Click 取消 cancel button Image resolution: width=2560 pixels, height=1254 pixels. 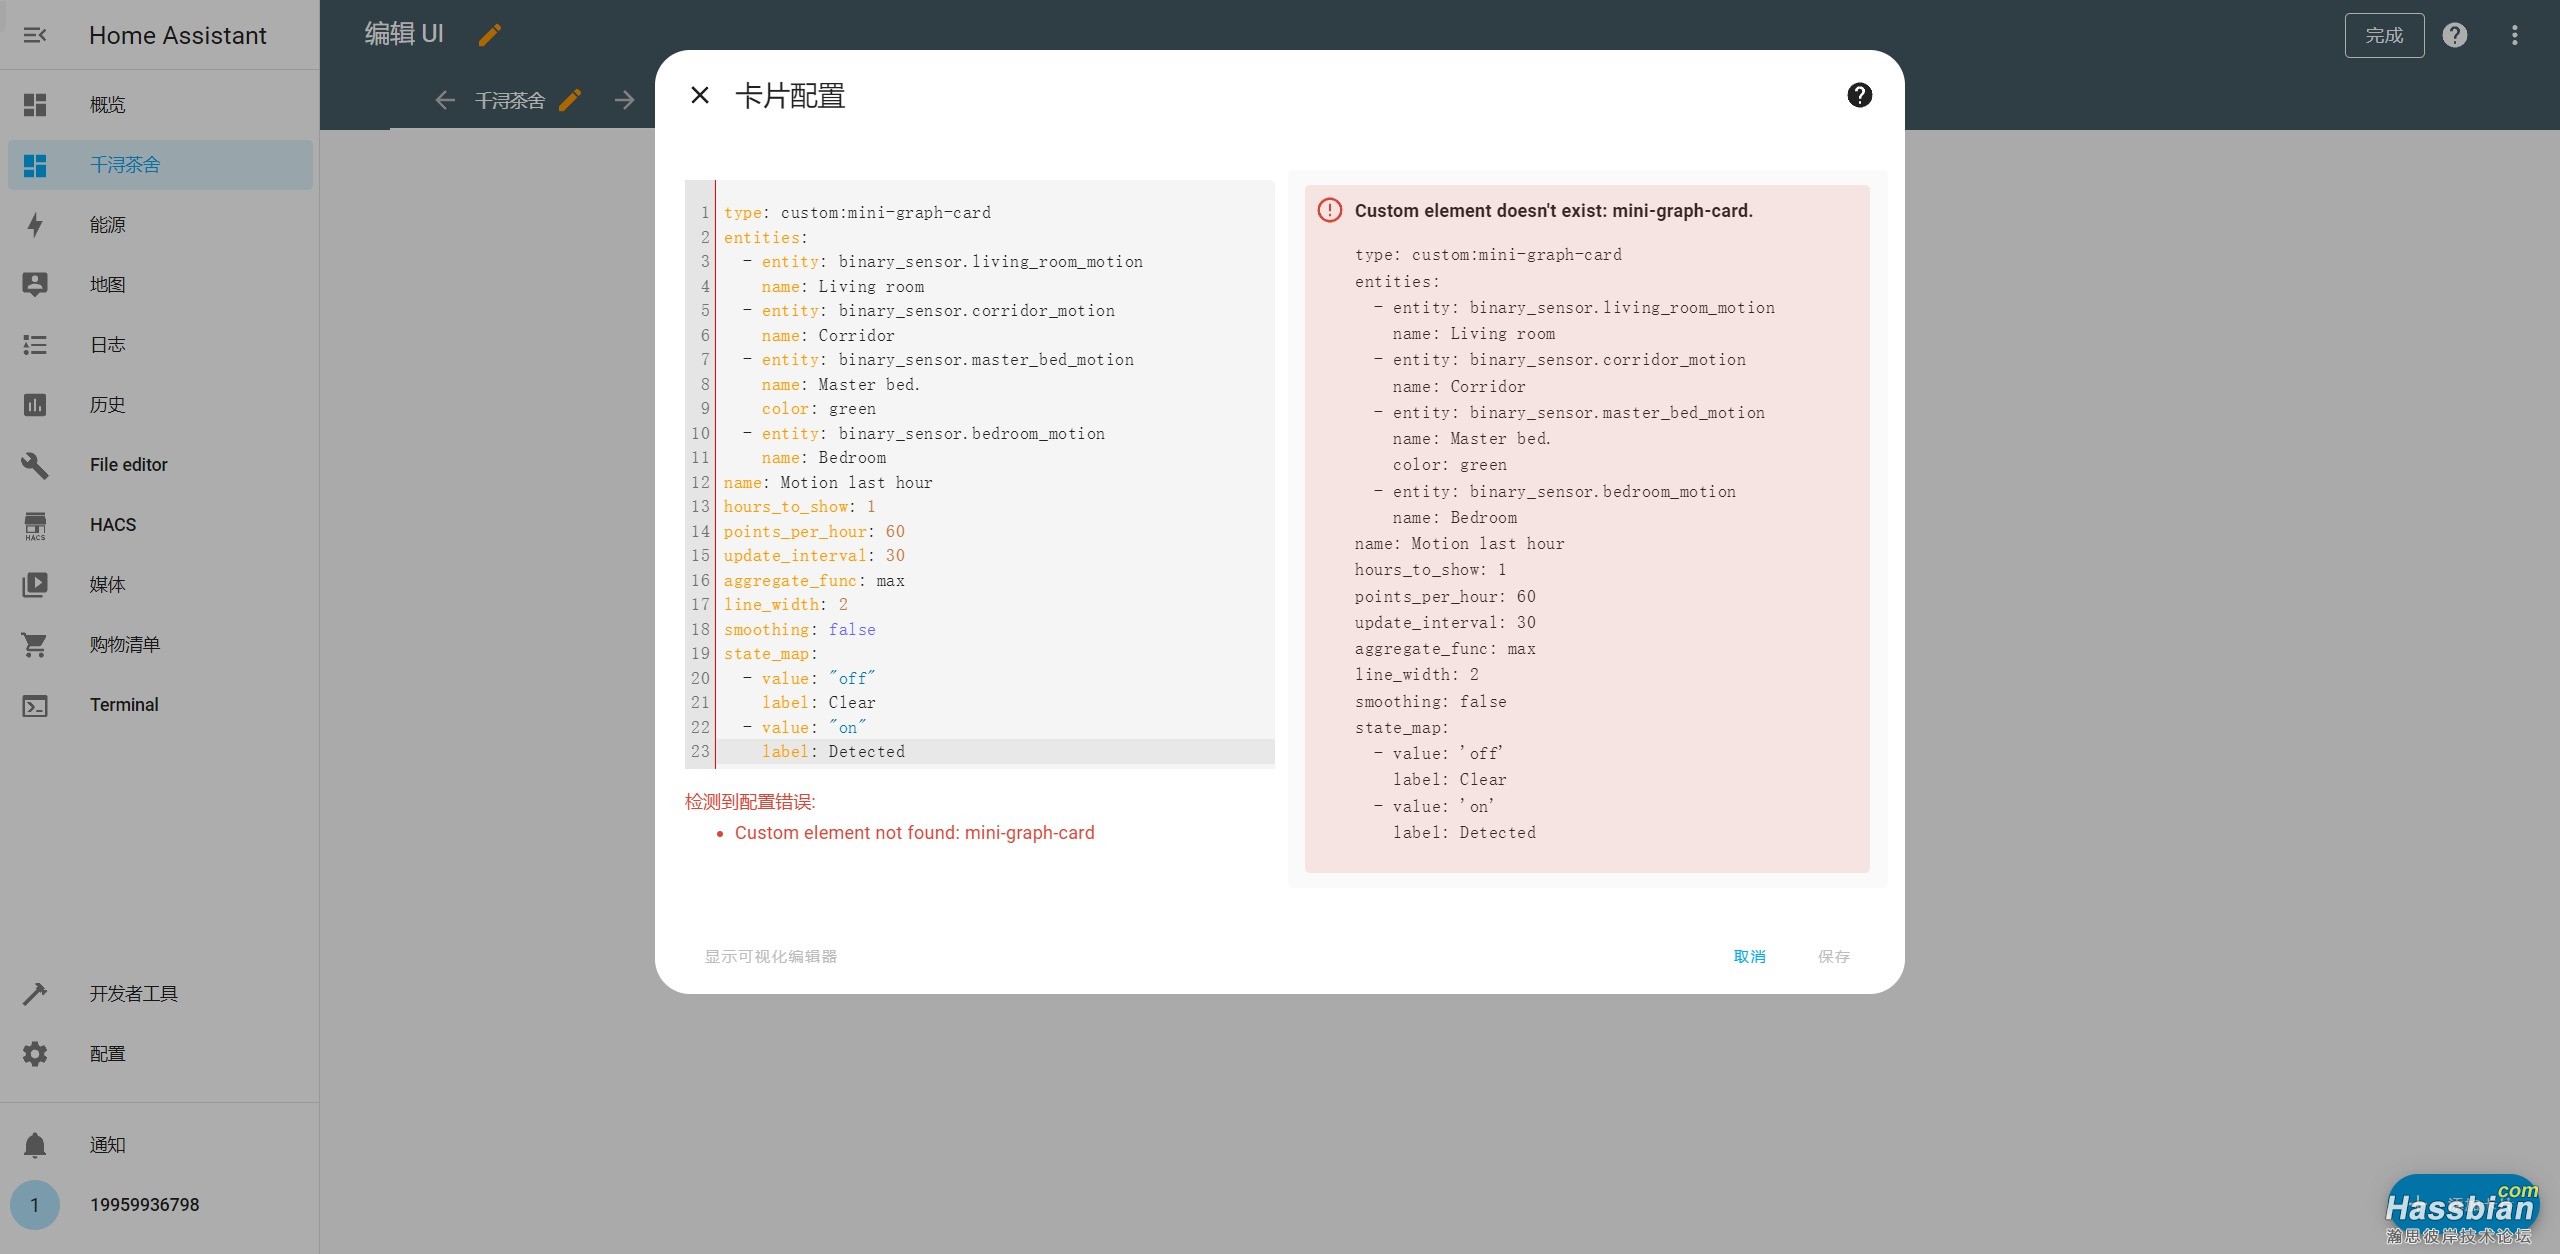pyautogui.click(x=1749, y=957)
